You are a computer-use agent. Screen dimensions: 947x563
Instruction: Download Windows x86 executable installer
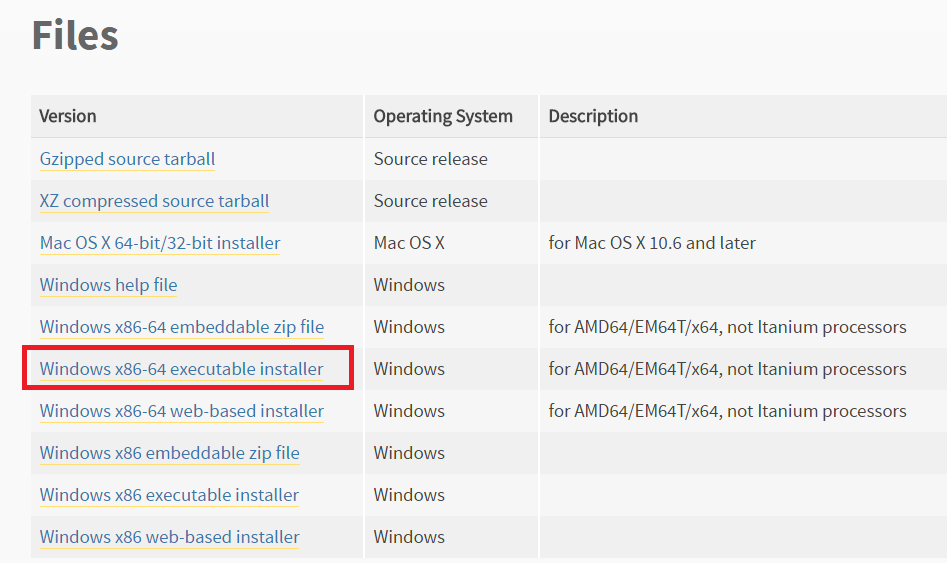[169, 495]
